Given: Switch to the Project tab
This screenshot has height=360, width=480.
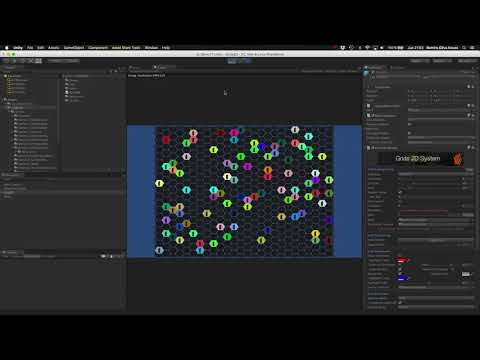Looking at the screenshot, I should point(10,67).
